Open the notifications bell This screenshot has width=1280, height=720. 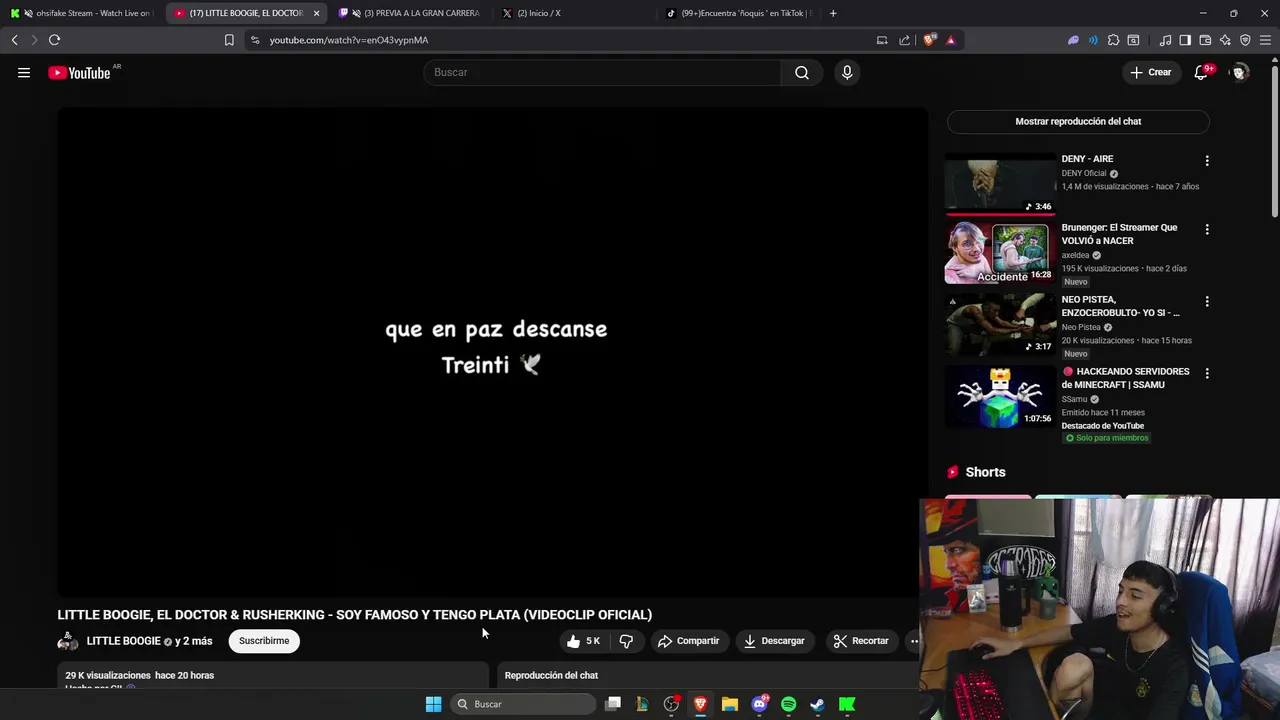coord(1201,72)
